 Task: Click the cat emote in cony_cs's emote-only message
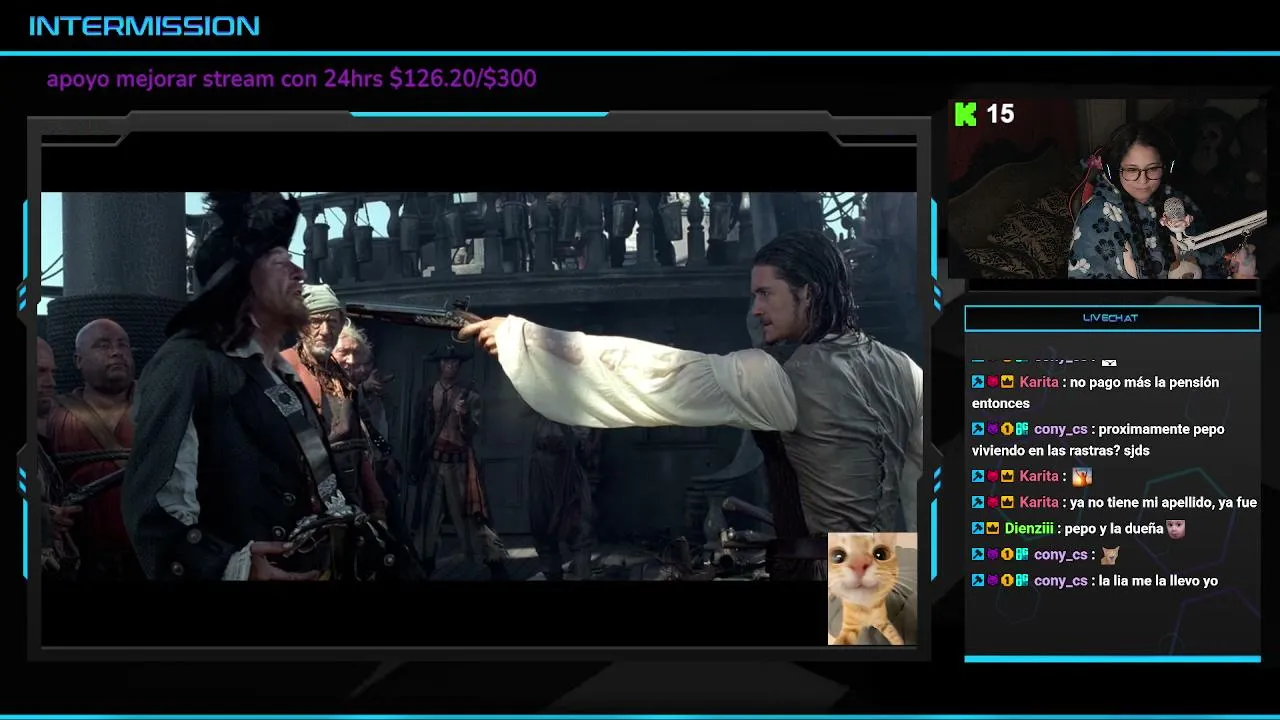(1109, 554)
